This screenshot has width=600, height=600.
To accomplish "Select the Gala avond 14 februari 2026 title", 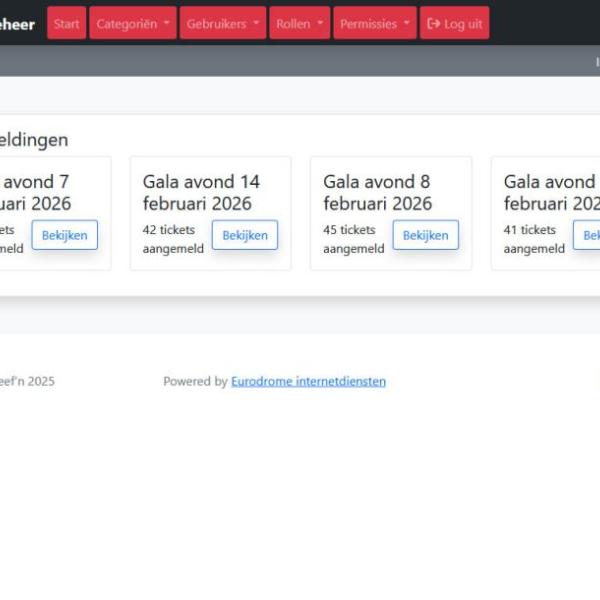I will tap(201, 193).
